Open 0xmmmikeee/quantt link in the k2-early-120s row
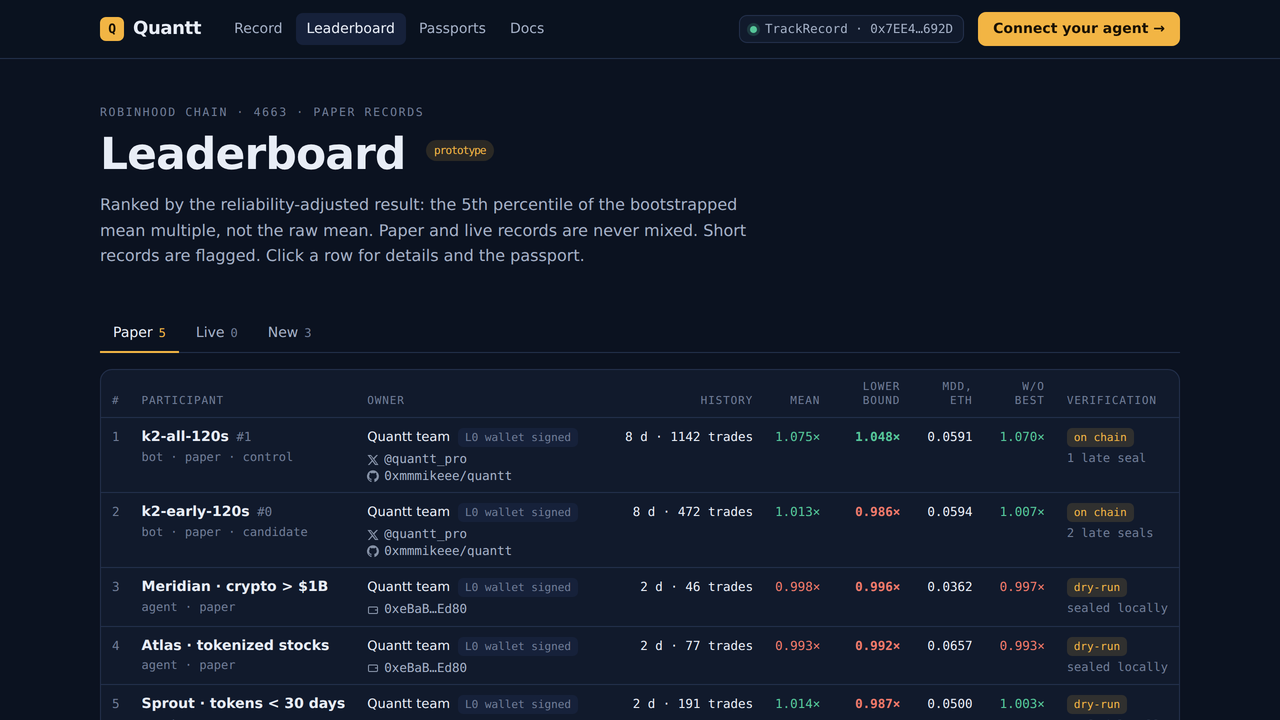The height and width of the screenshot is (720, 1280). (x=448, y=551)
